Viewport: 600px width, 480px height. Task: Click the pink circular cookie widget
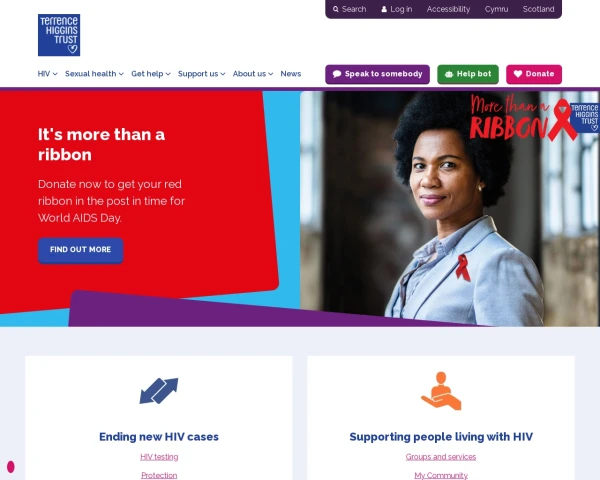coord(11,467)
